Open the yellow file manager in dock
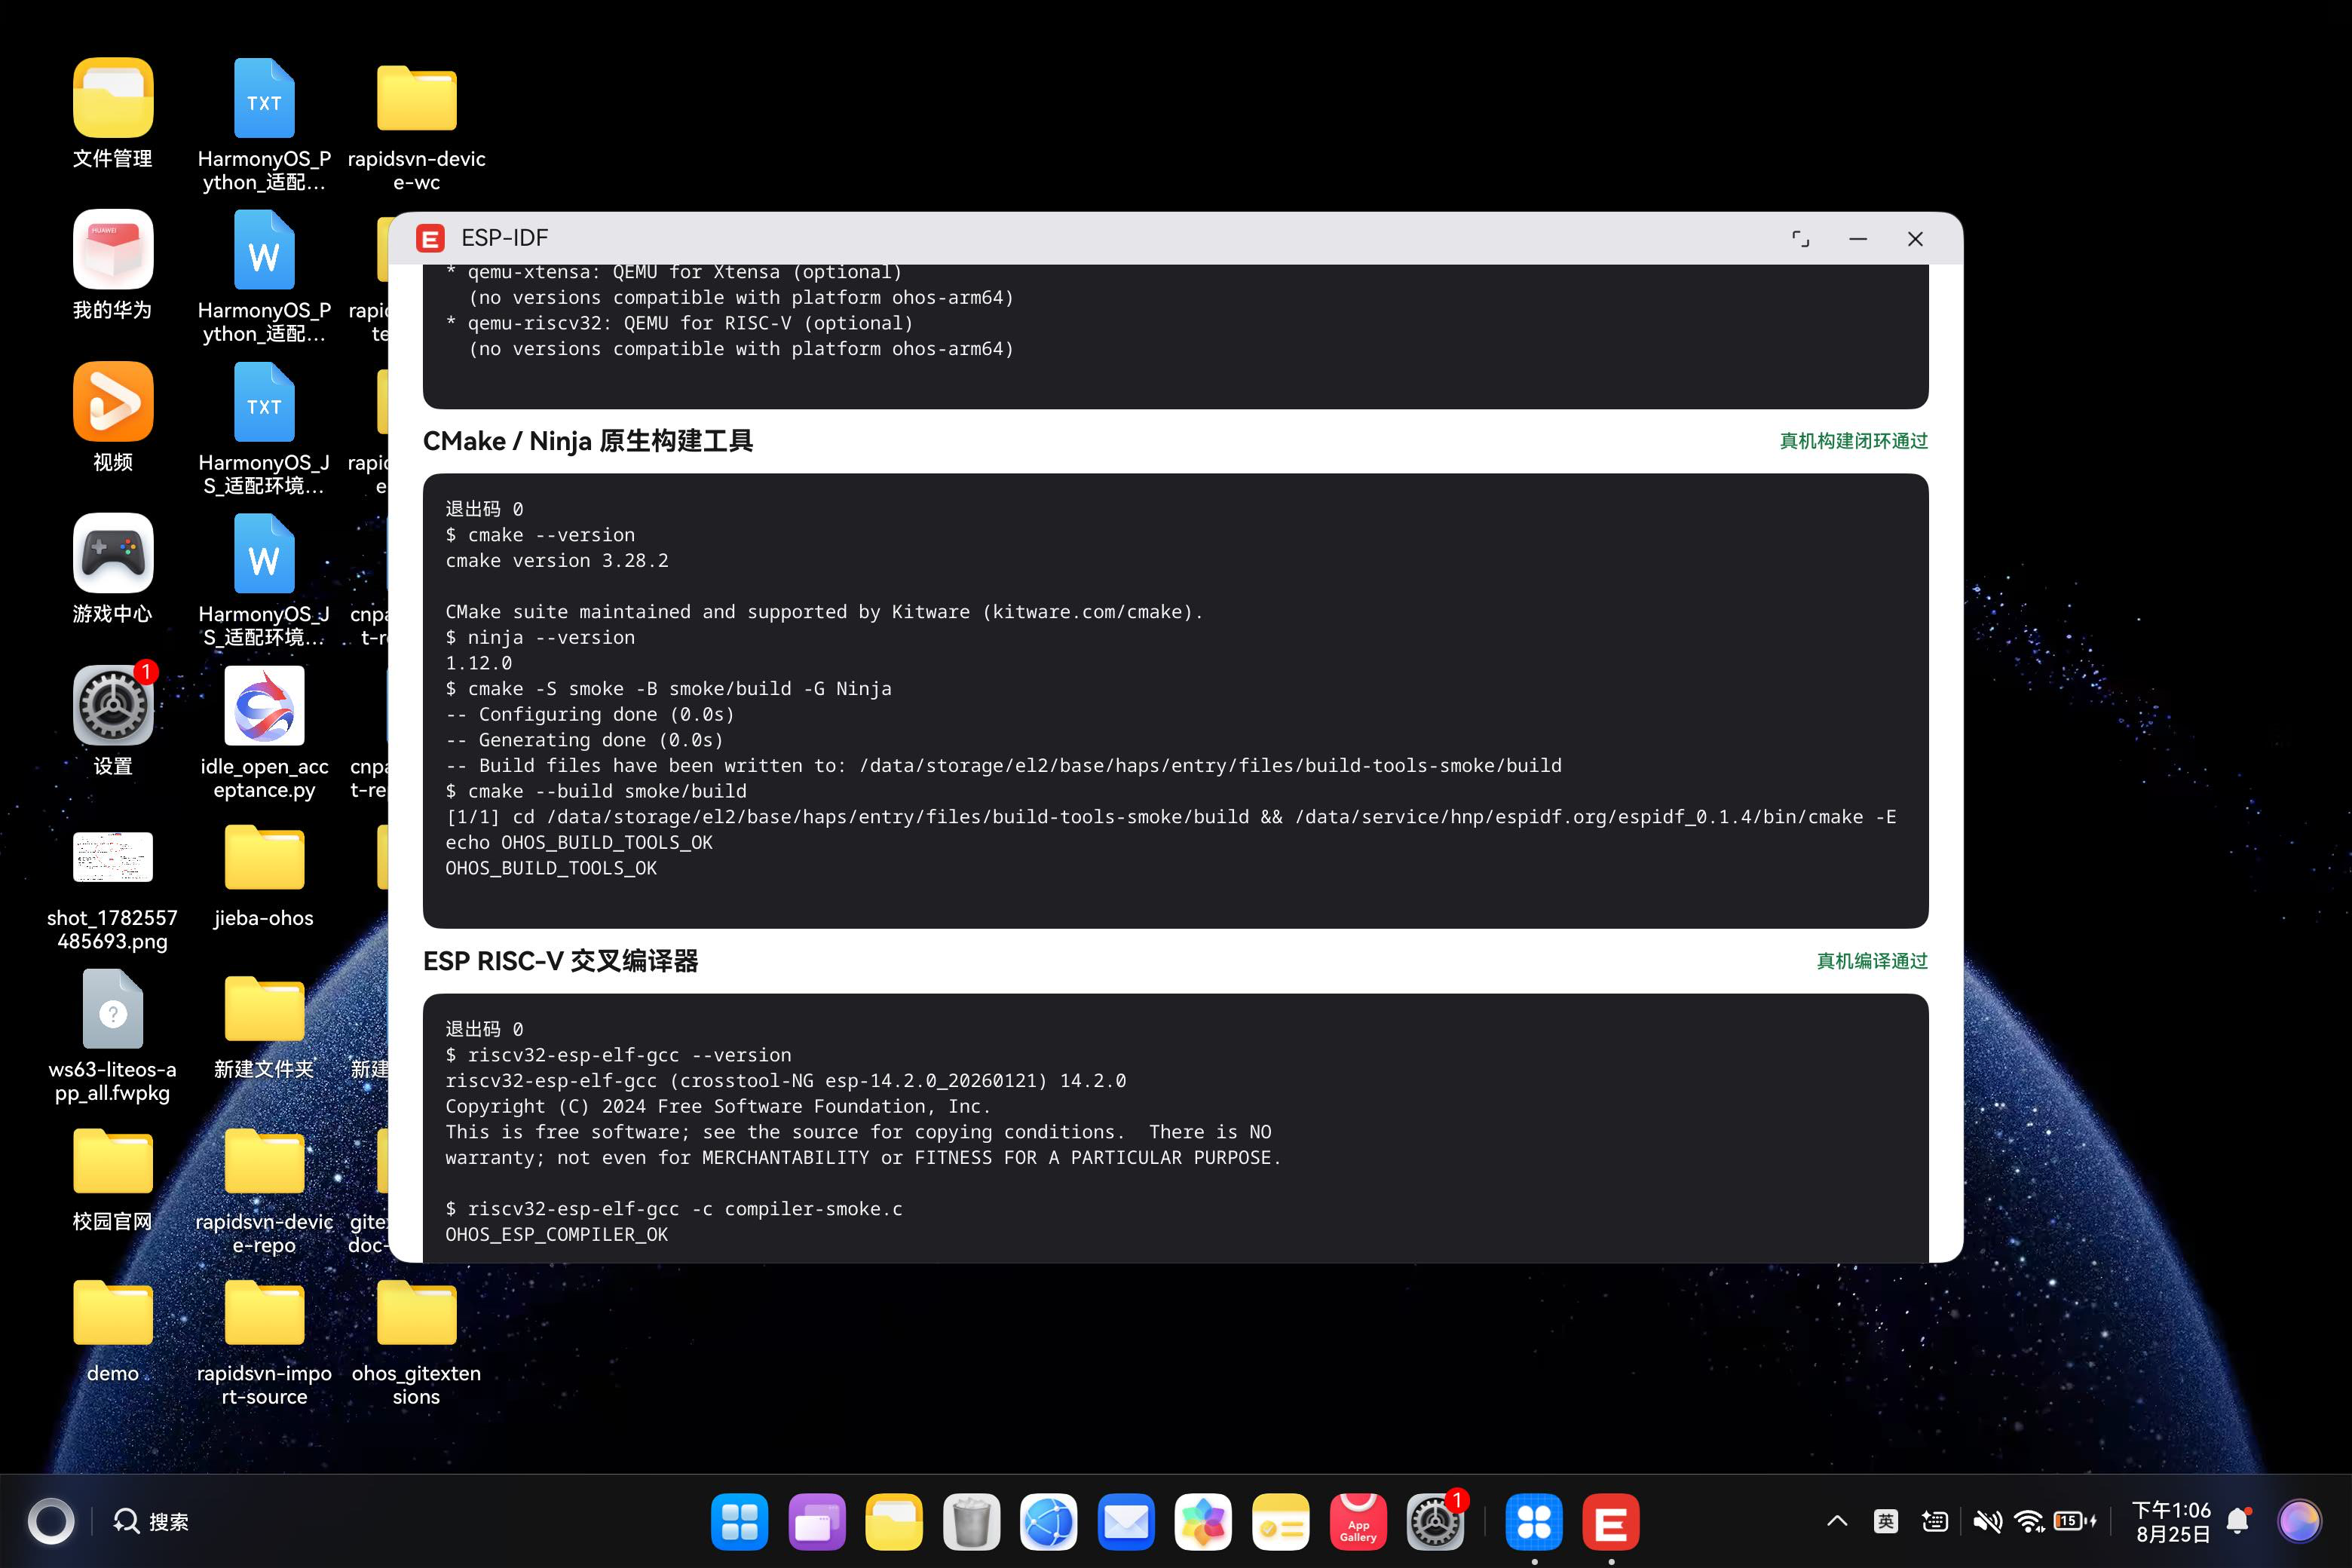The image size is (2352, 1568). pyautogui.click(x=894, y=1521)
